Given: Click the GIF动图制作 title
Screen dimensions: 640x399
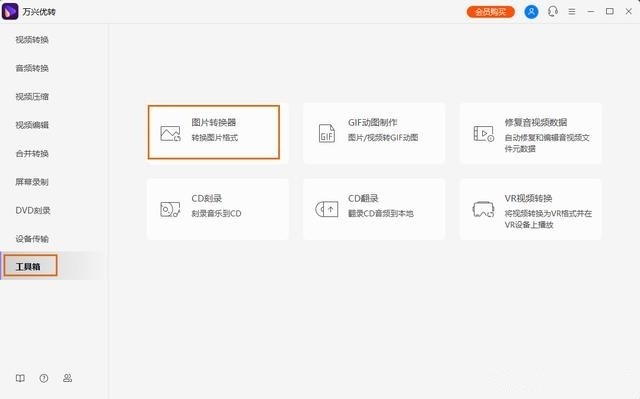Looking at the screenshot, I should point(373,122).
